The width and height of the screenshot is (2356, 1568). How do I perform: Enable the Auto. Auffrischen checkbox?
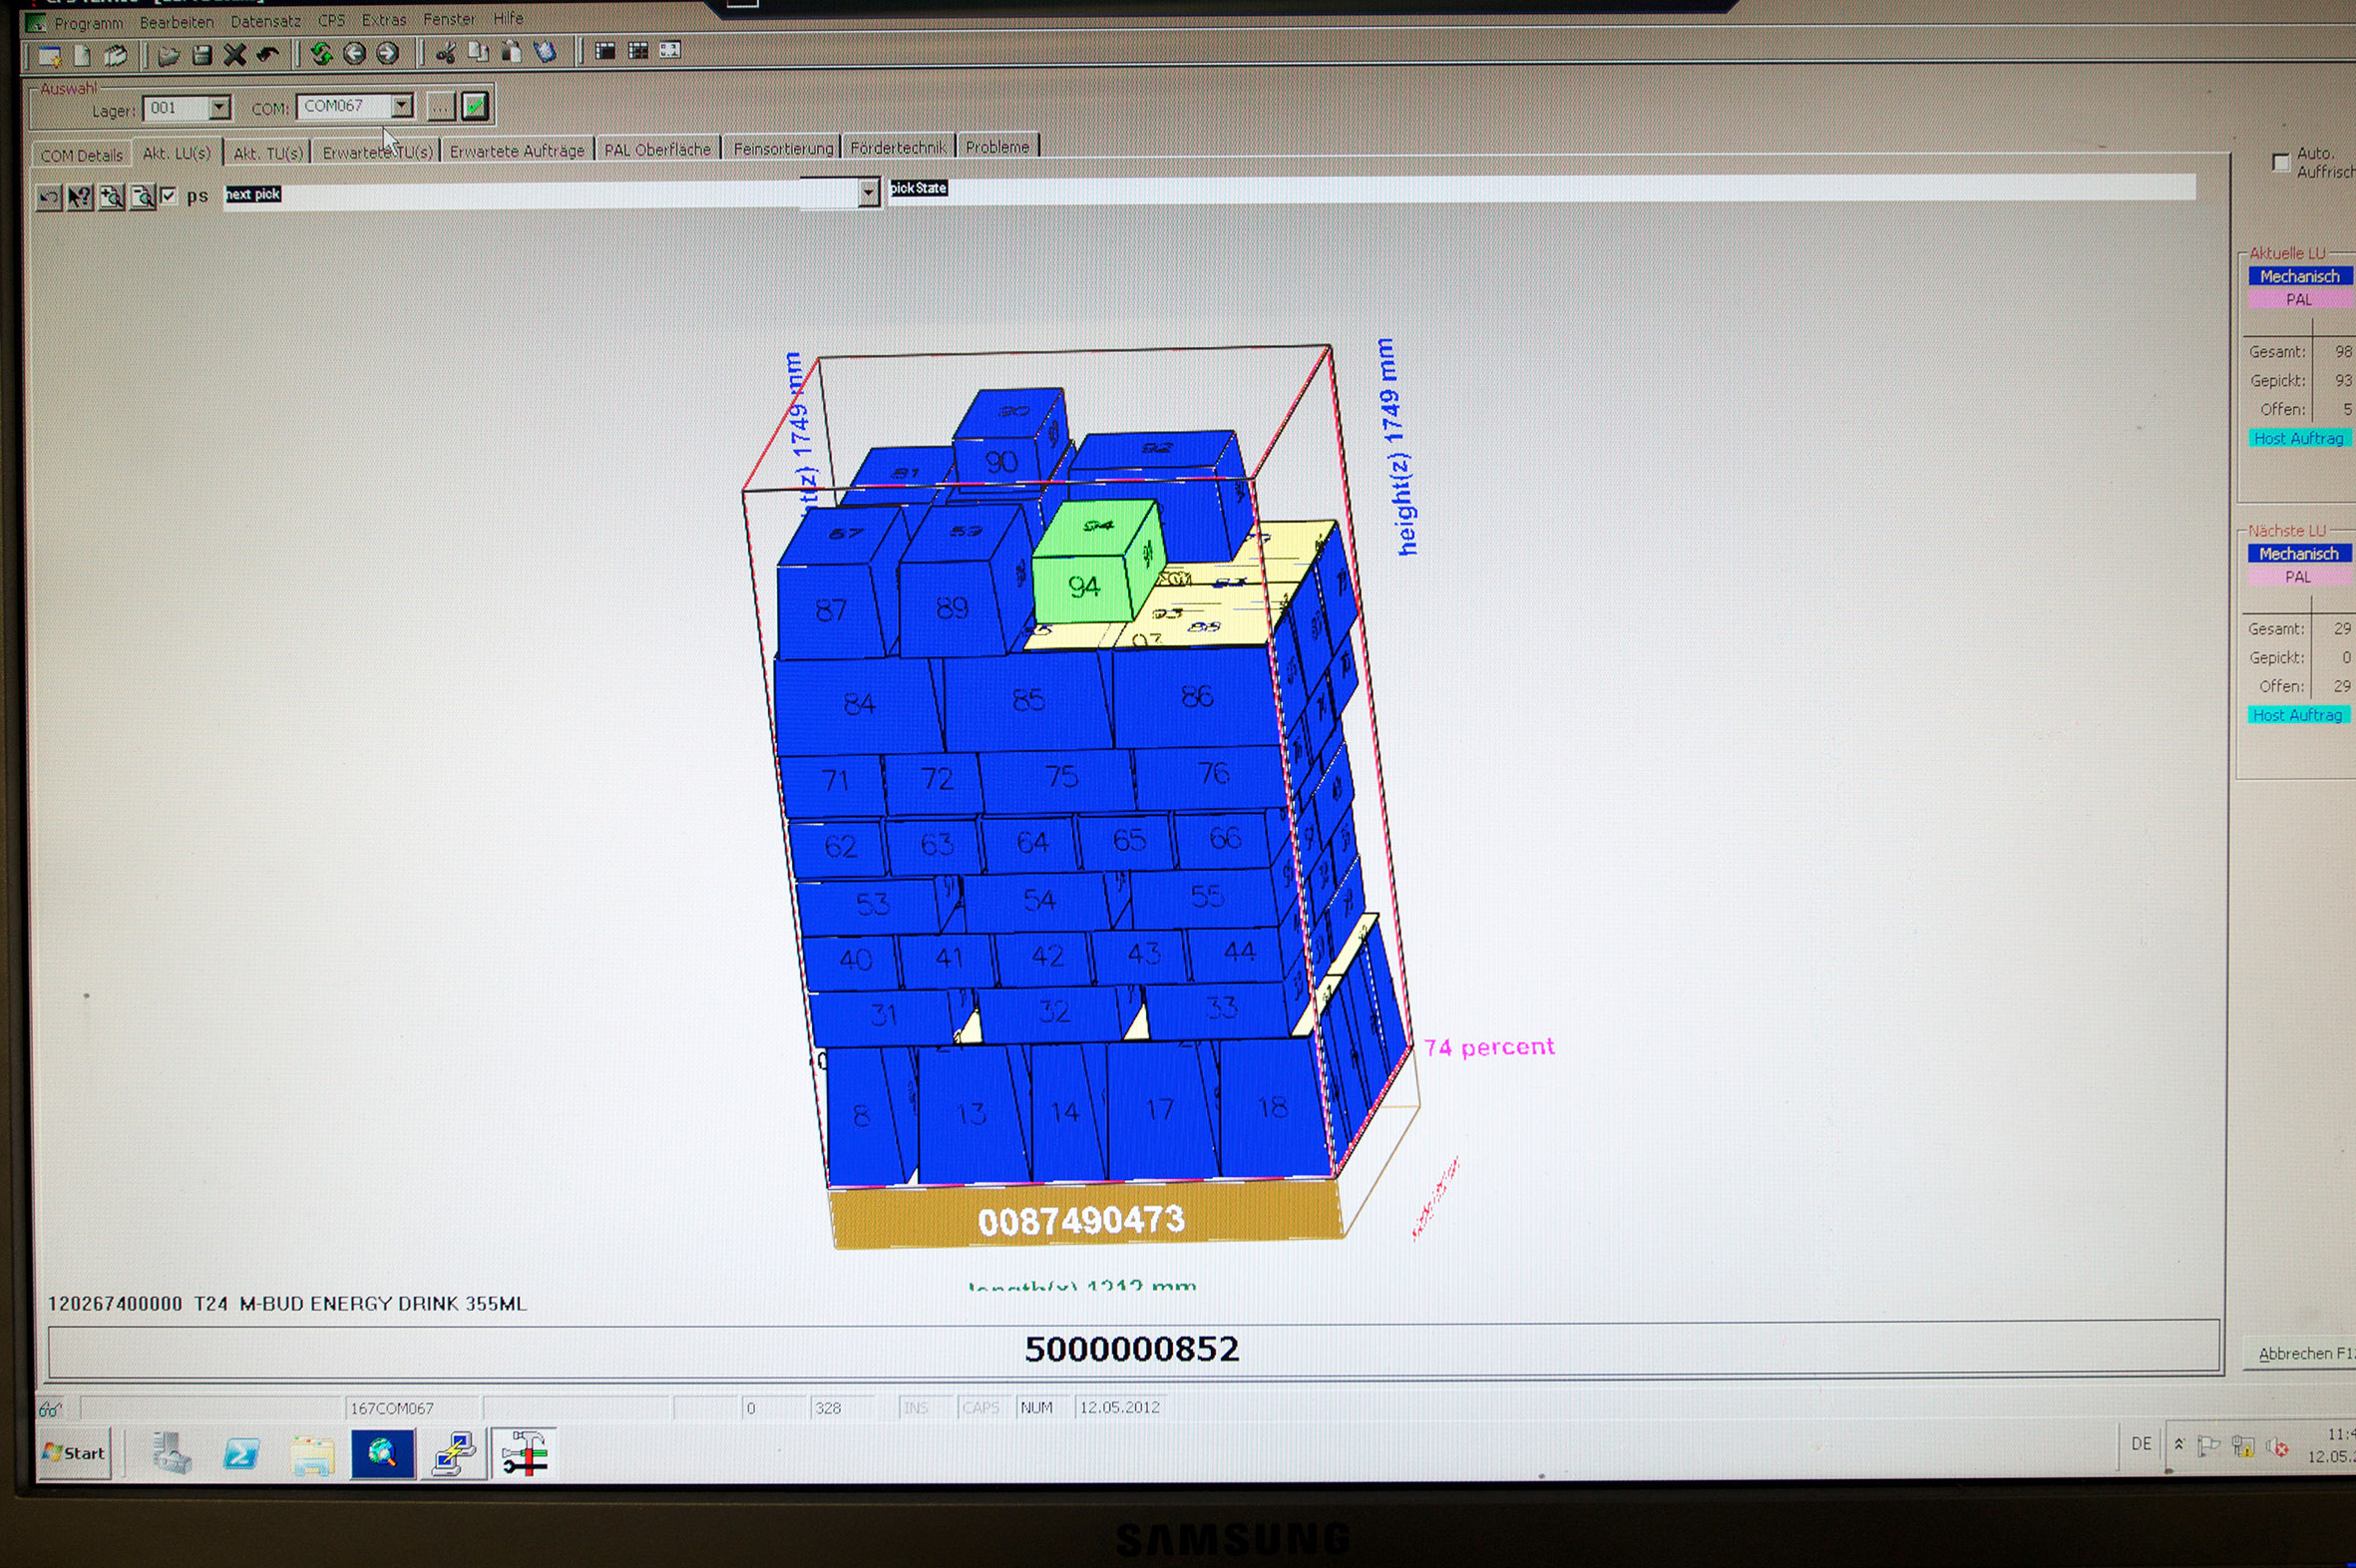click(2281, 162)
